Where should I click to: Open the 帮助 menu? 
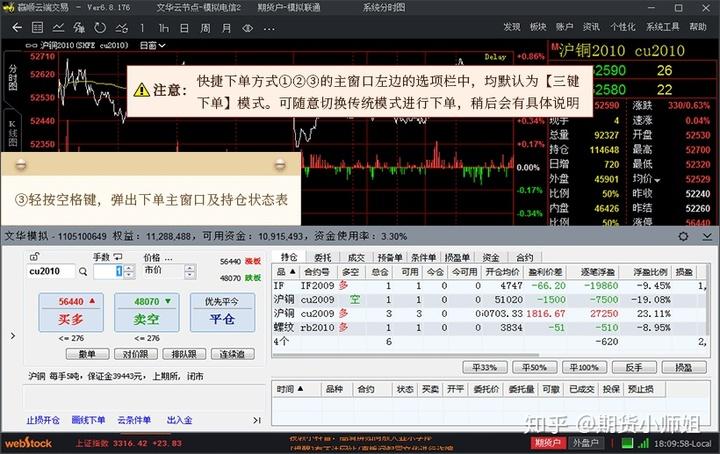[698, 27]
